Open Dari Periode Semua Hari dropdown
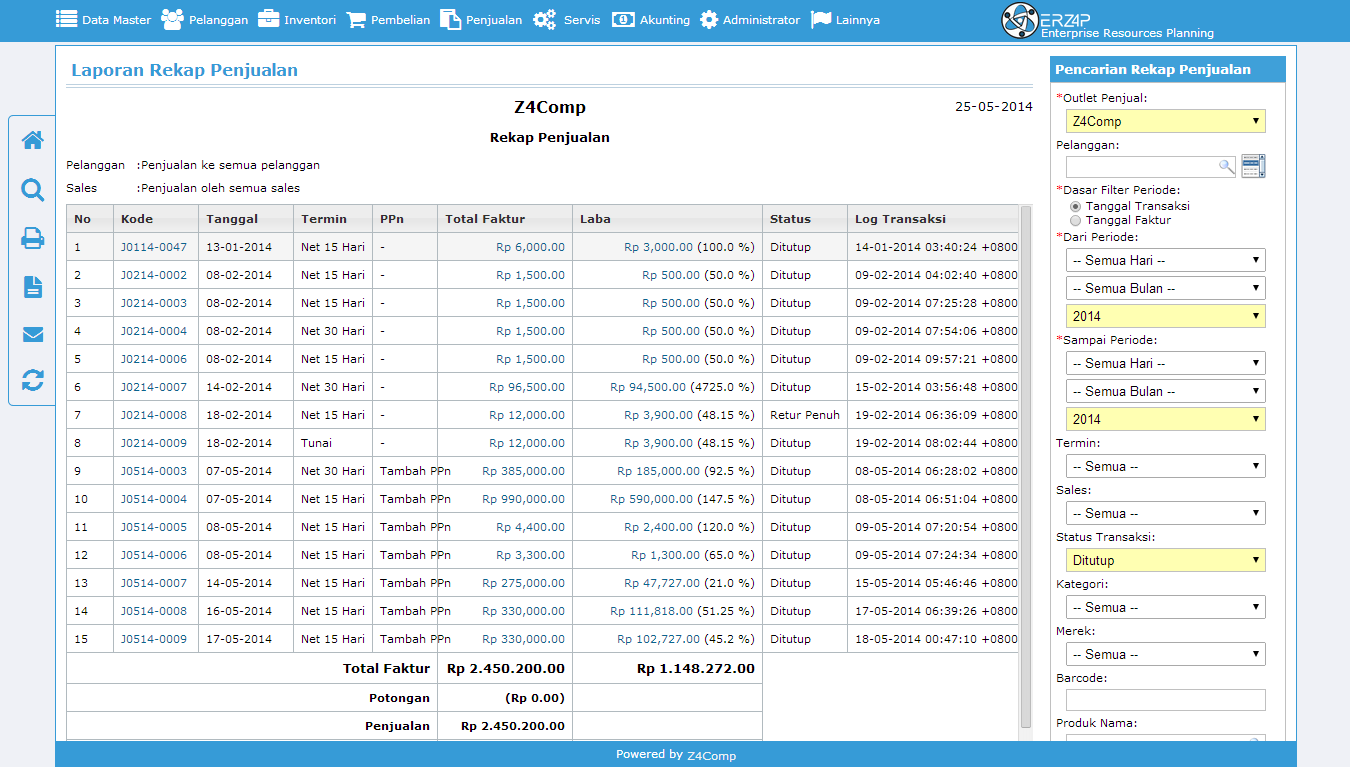 tap(1166, 260)
